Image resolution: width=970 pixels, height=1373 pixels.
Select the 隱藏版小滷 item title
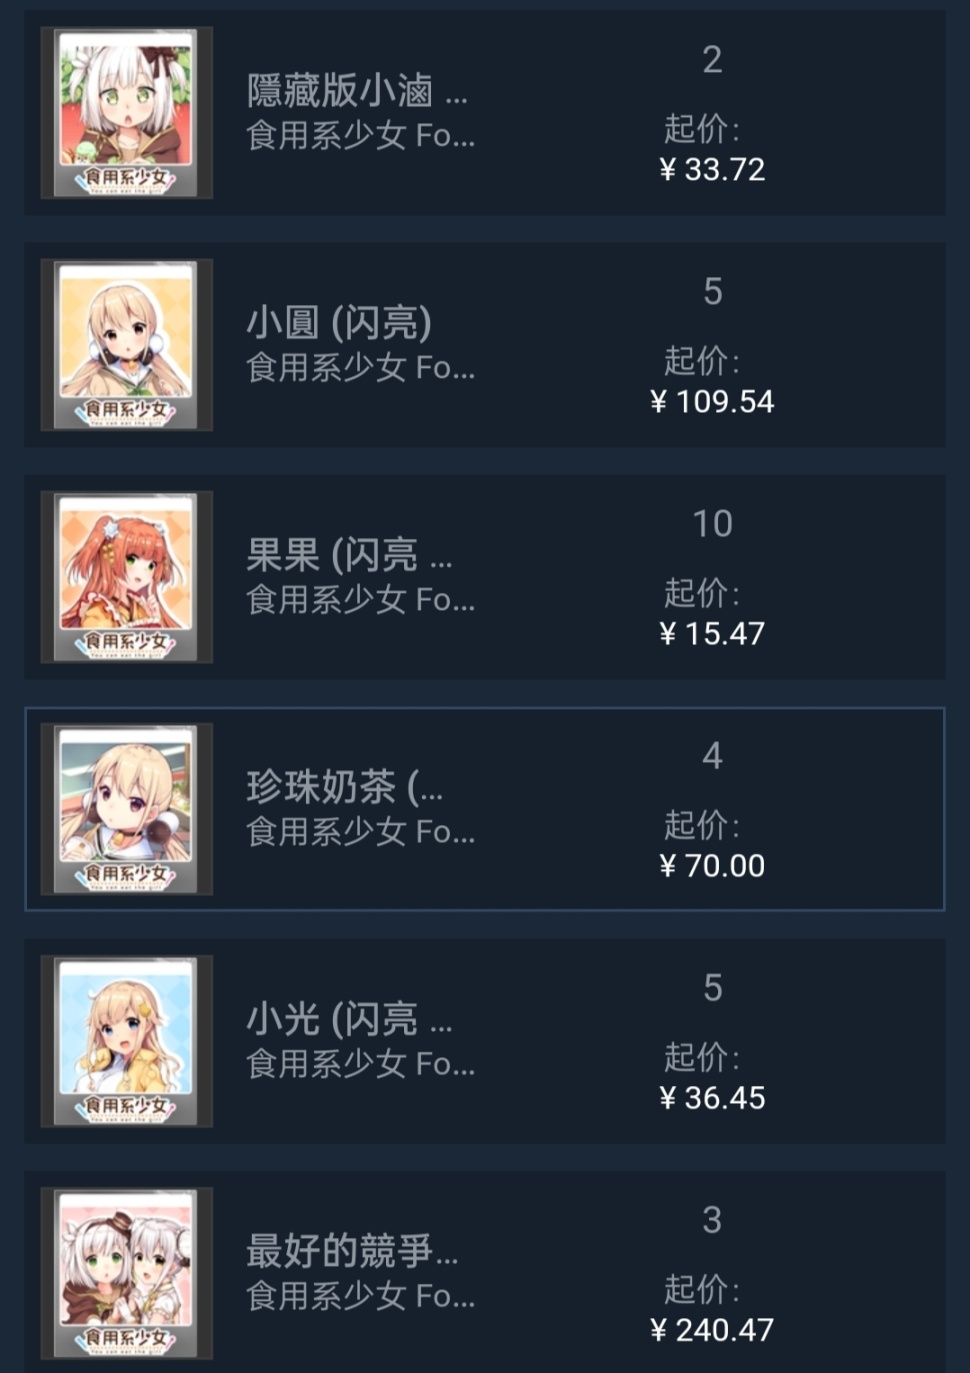[357, 91]
